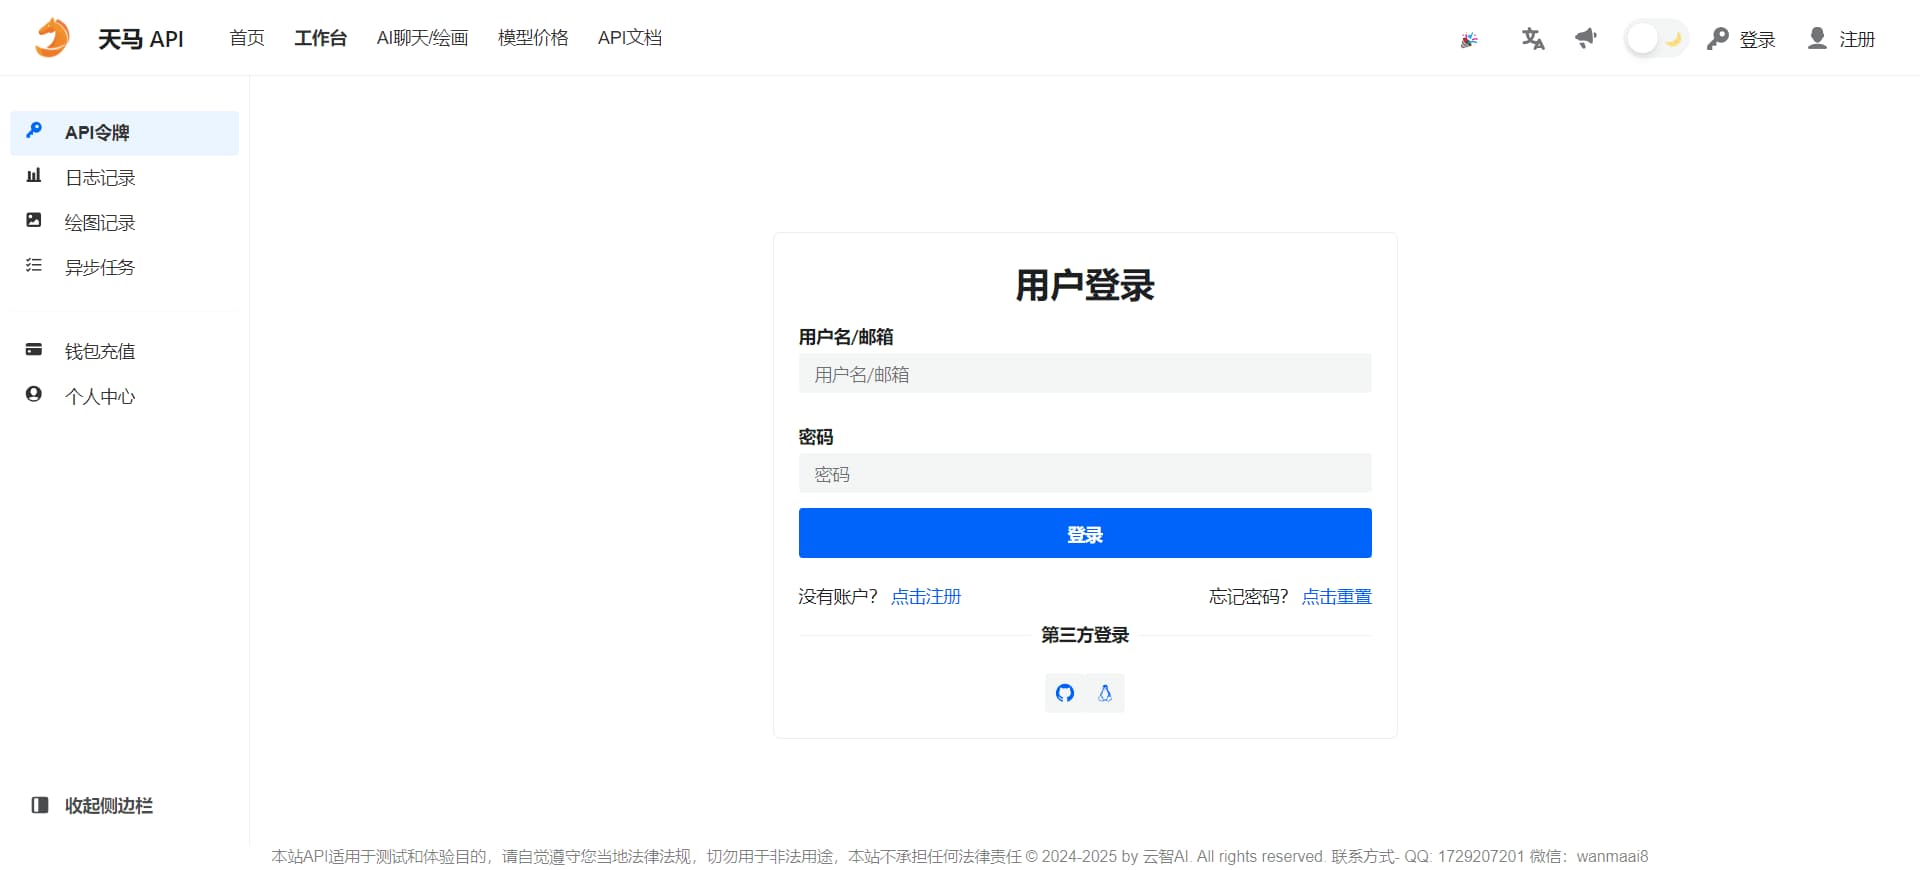The image size is (1920, 870).
Task: Collapse the sidebar with 收起侧边栏
Action: [92, 806]
